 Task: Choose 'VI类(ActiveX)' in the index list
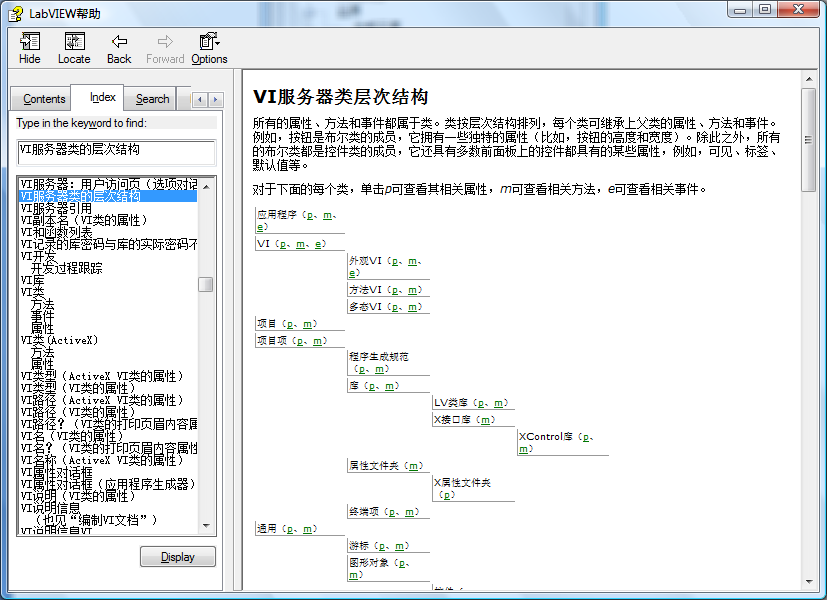pyautogui.click(x=59, y=340)
